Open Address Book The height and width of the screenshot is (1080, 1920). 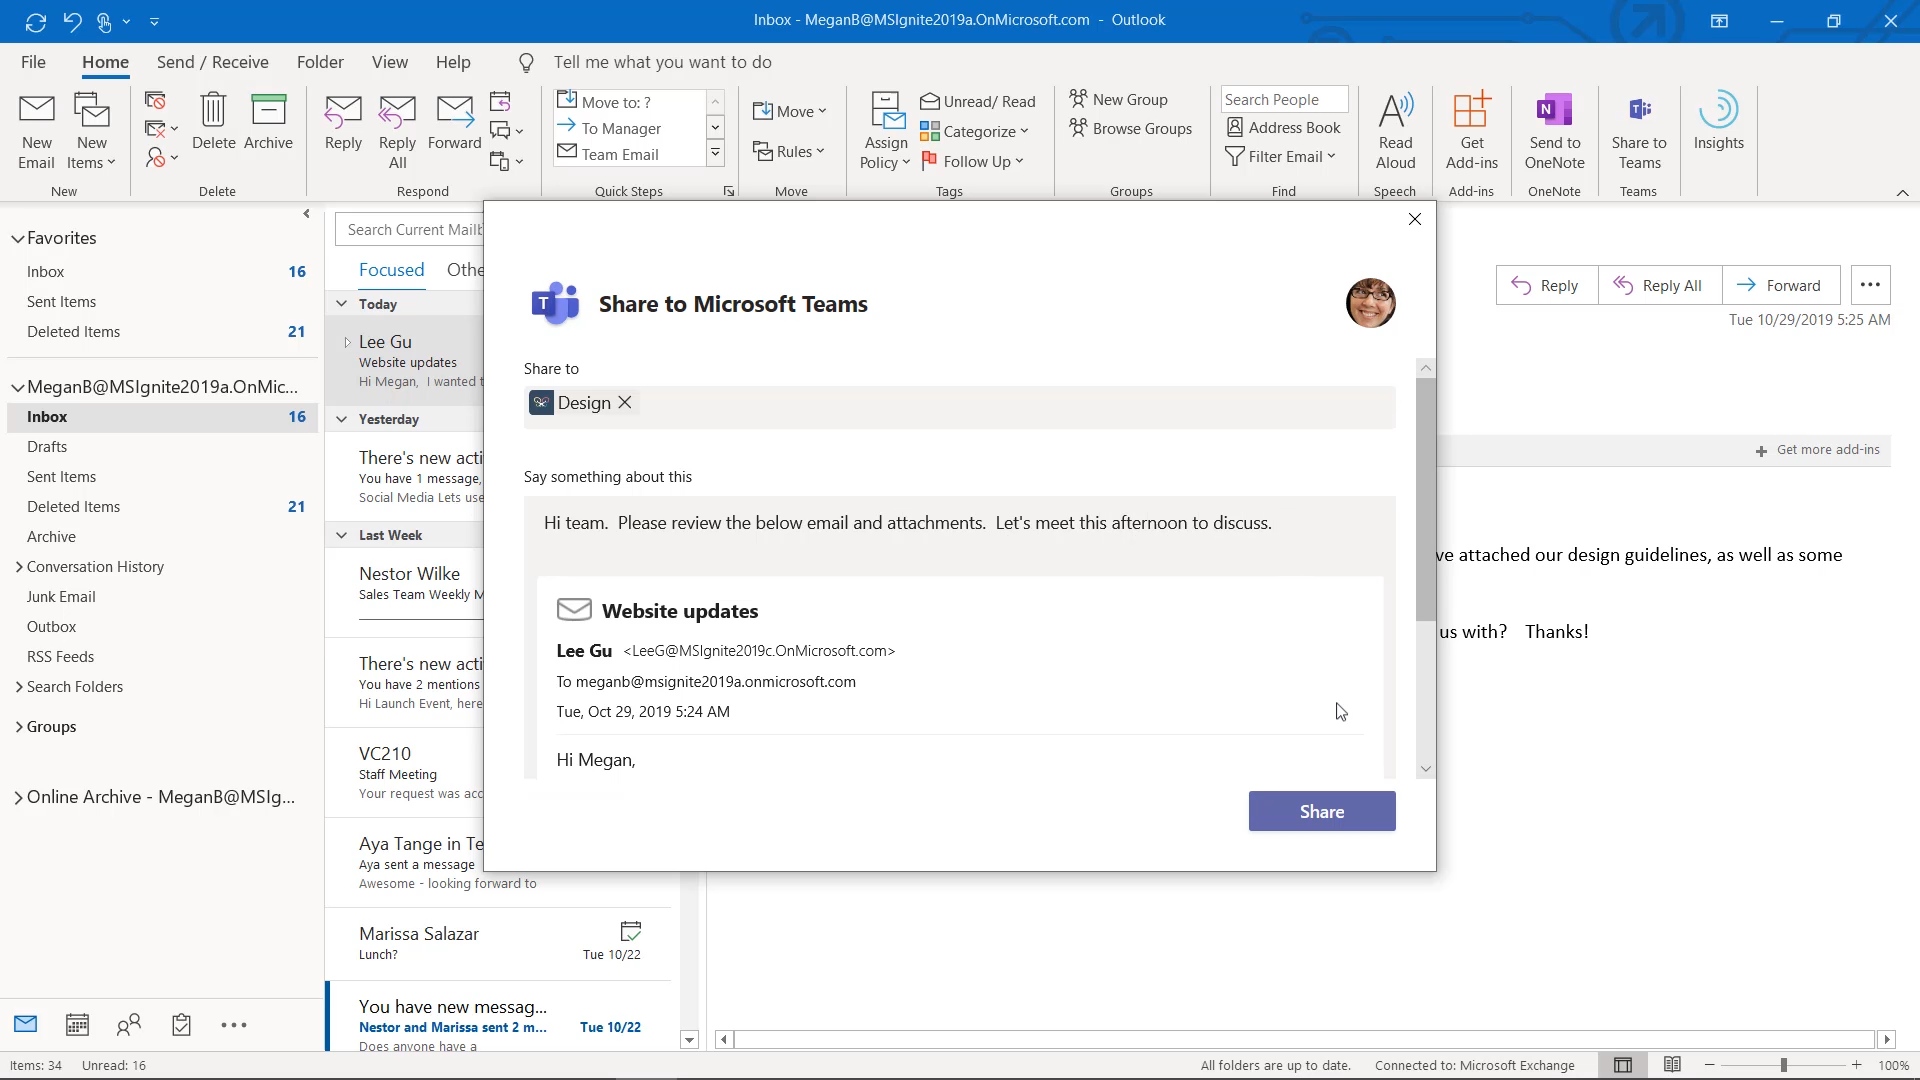(x=1283, y=127)
